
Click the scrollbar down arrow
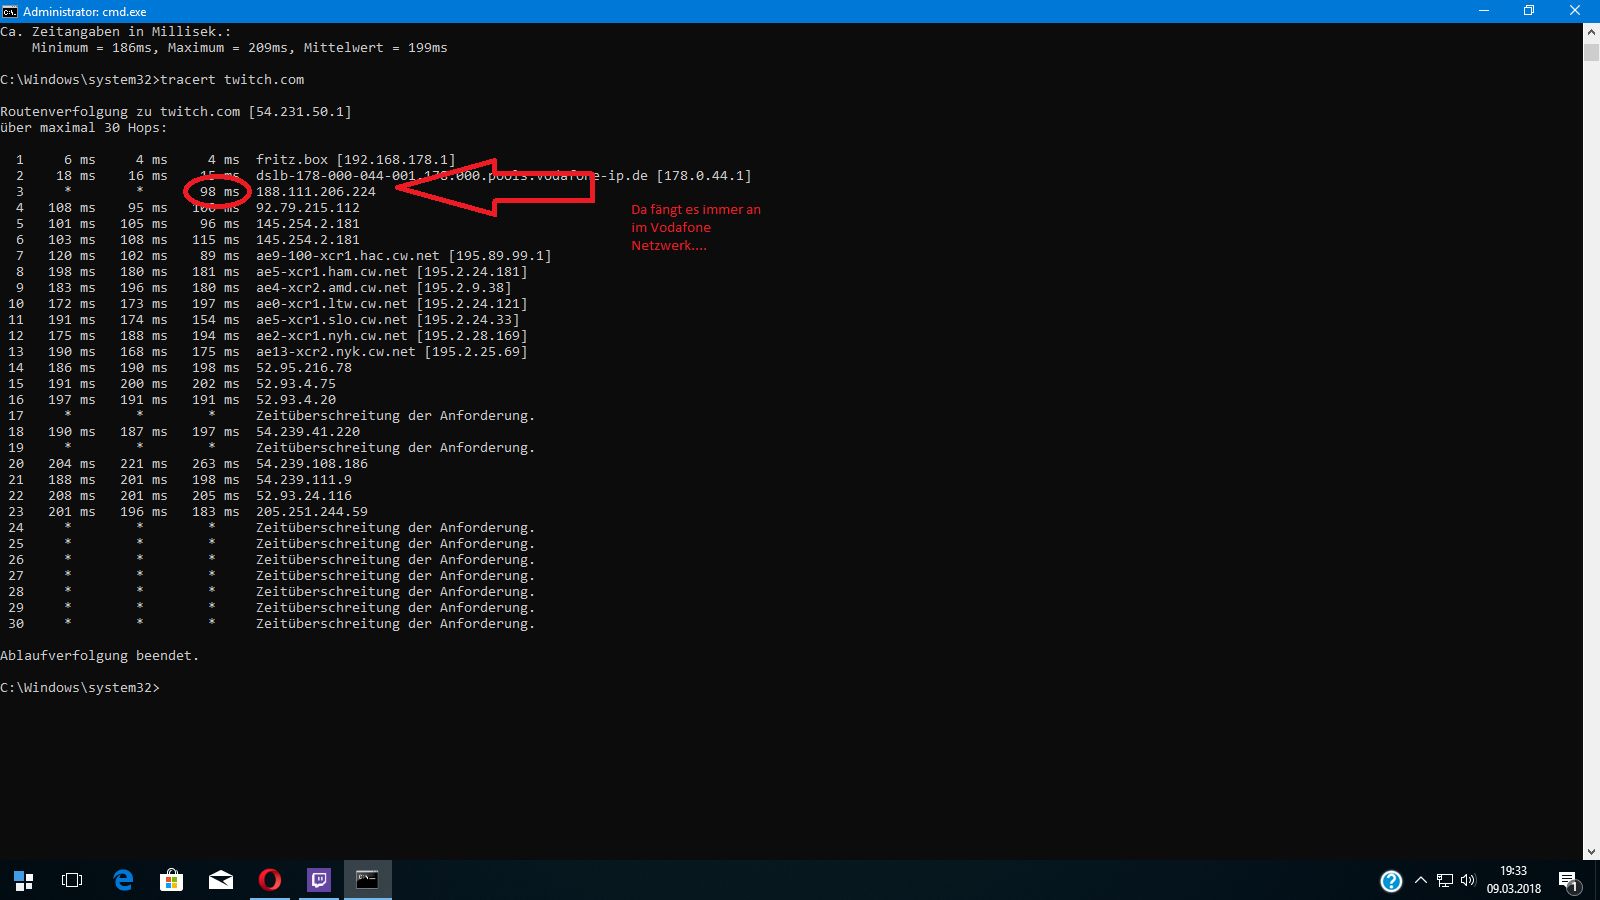click(1591, 852)
